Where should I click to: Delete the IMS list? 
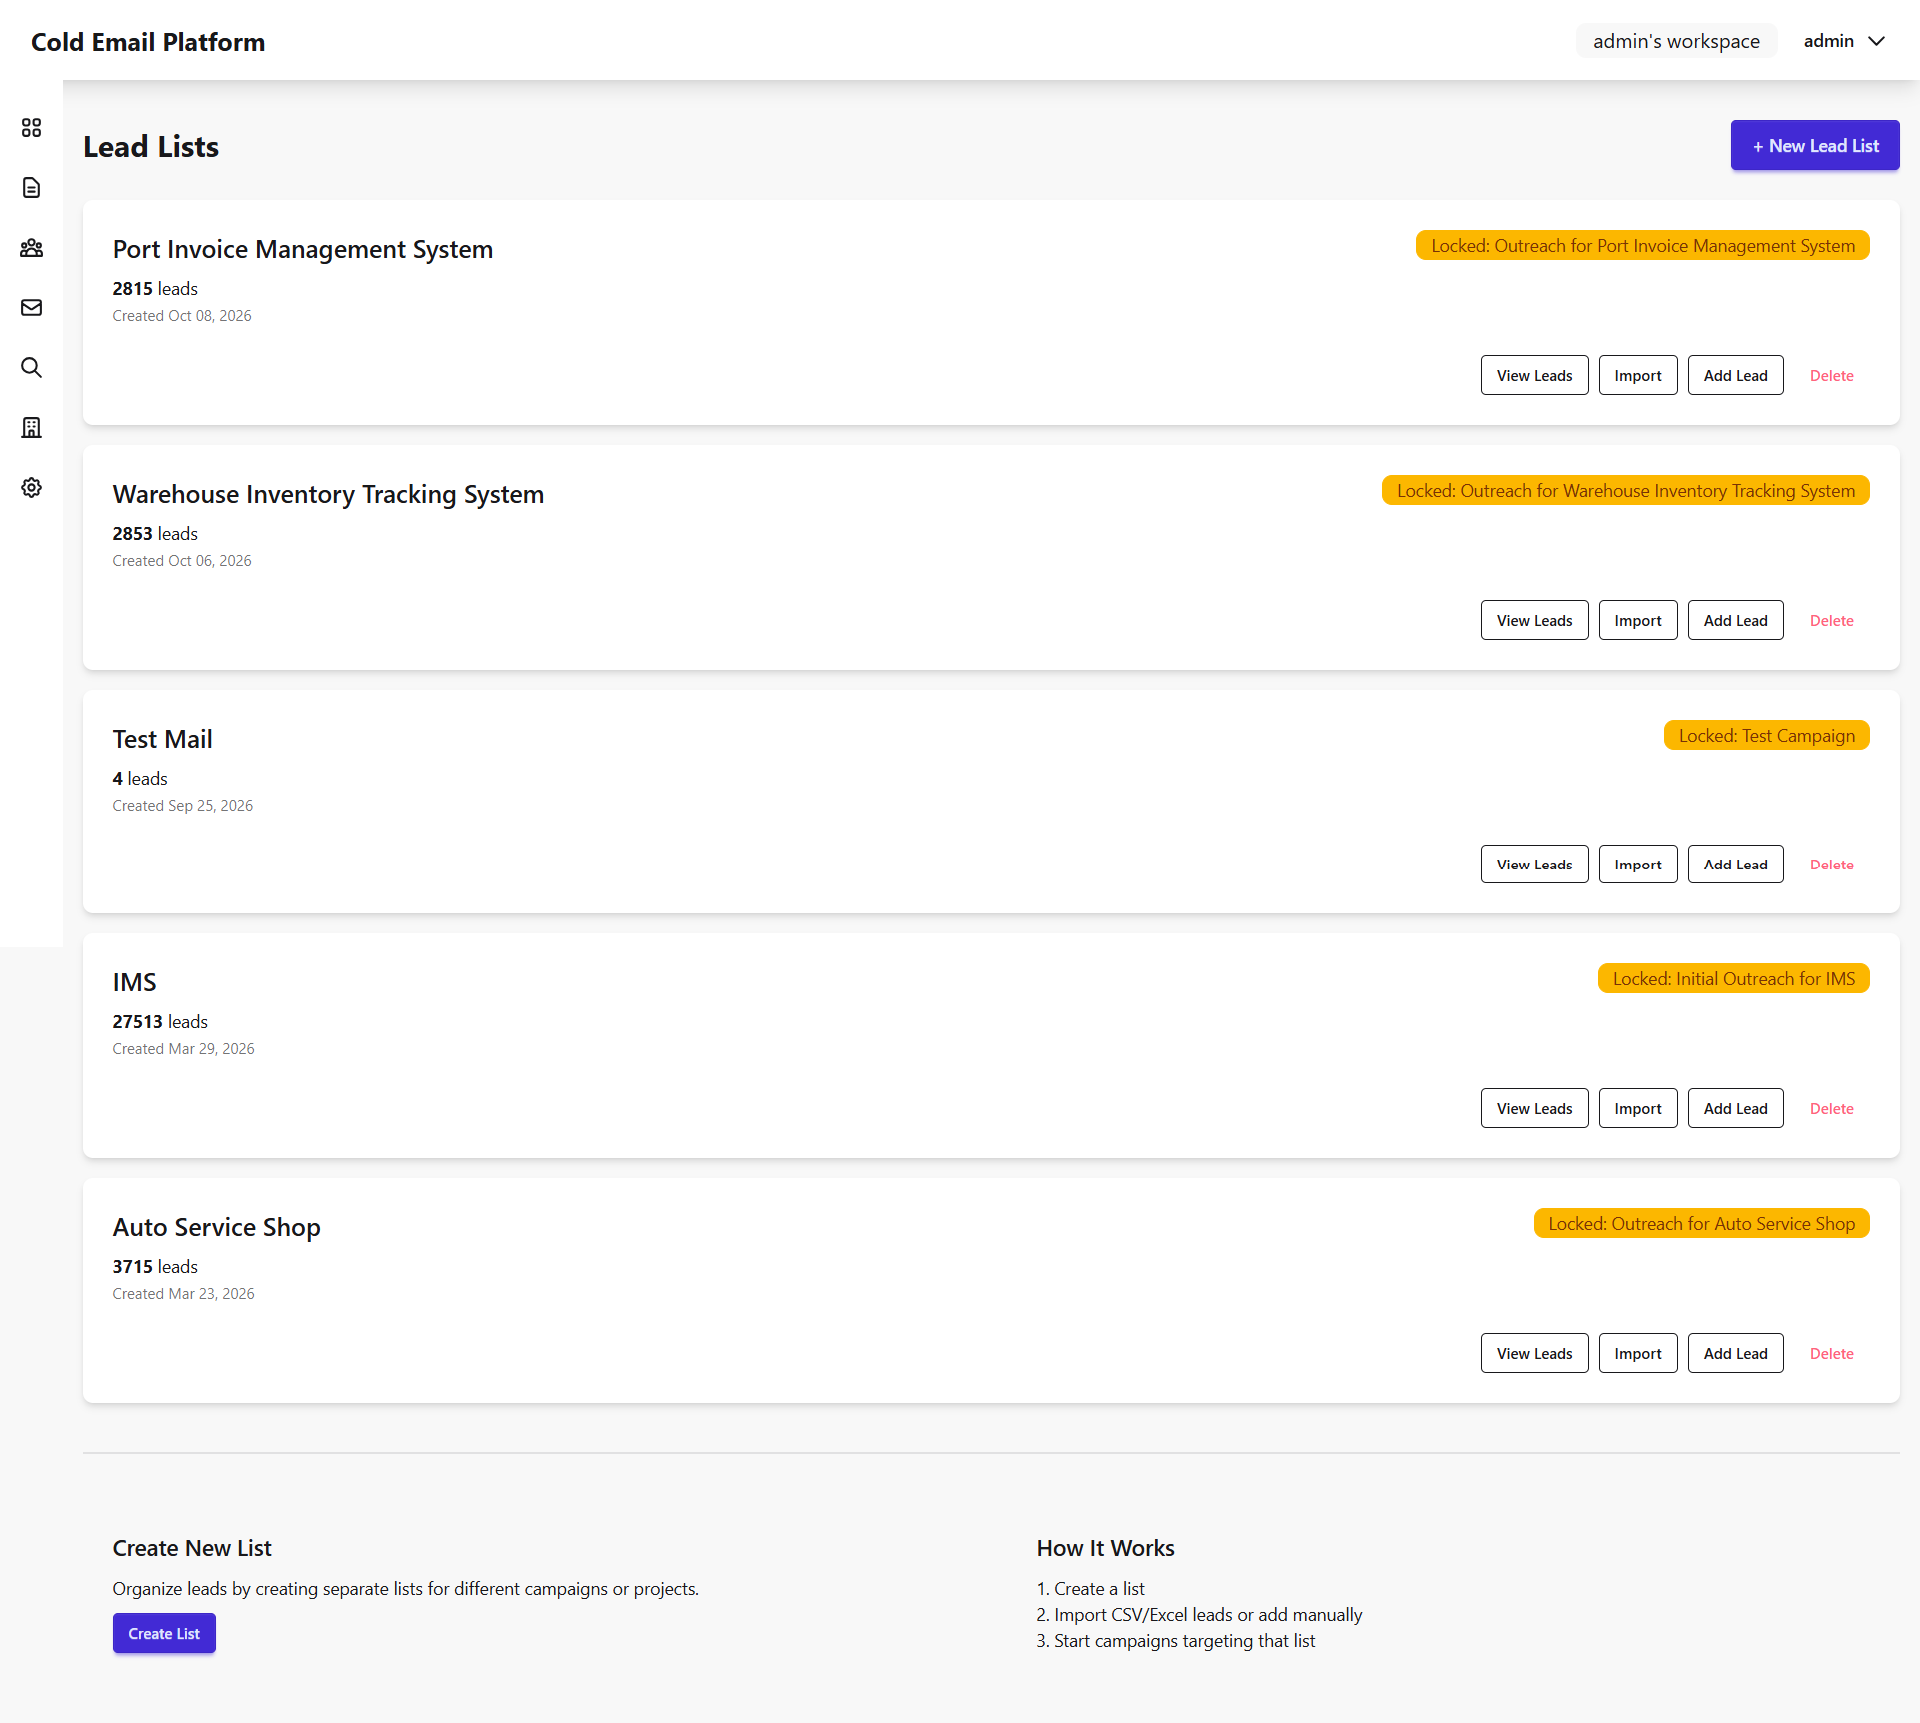[x=1831, y=1109]
